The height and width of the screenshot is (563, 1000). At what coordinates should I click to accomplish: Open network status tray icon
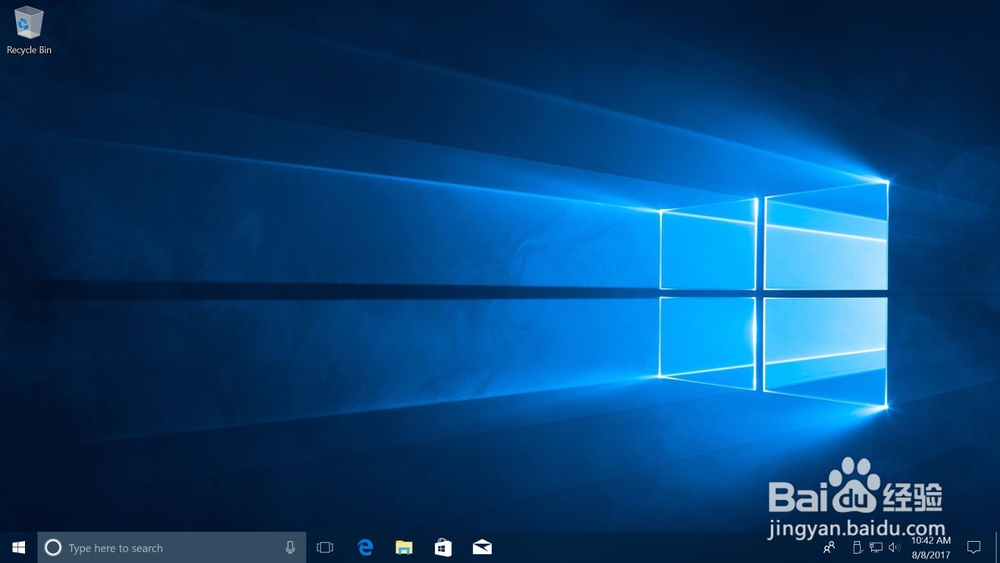(876, 547)
